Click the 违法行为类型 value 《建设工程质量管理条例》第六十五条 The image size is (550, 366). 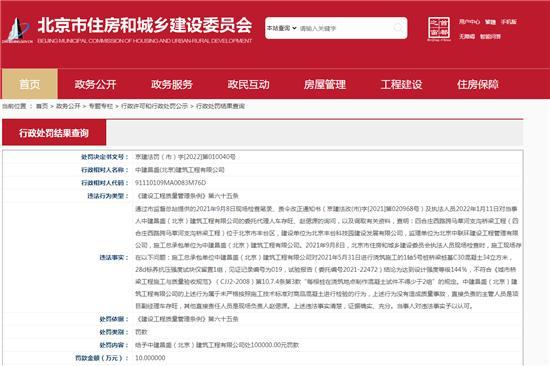(x=187, y=196)
